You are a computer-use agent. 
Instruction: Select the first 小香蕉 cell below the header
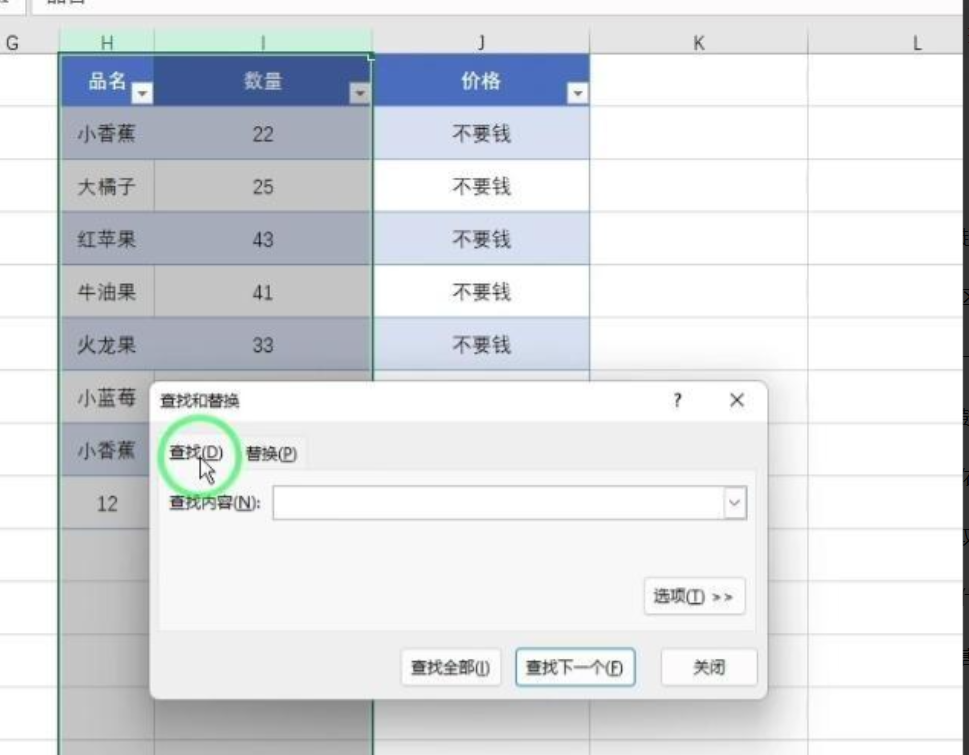107,133
